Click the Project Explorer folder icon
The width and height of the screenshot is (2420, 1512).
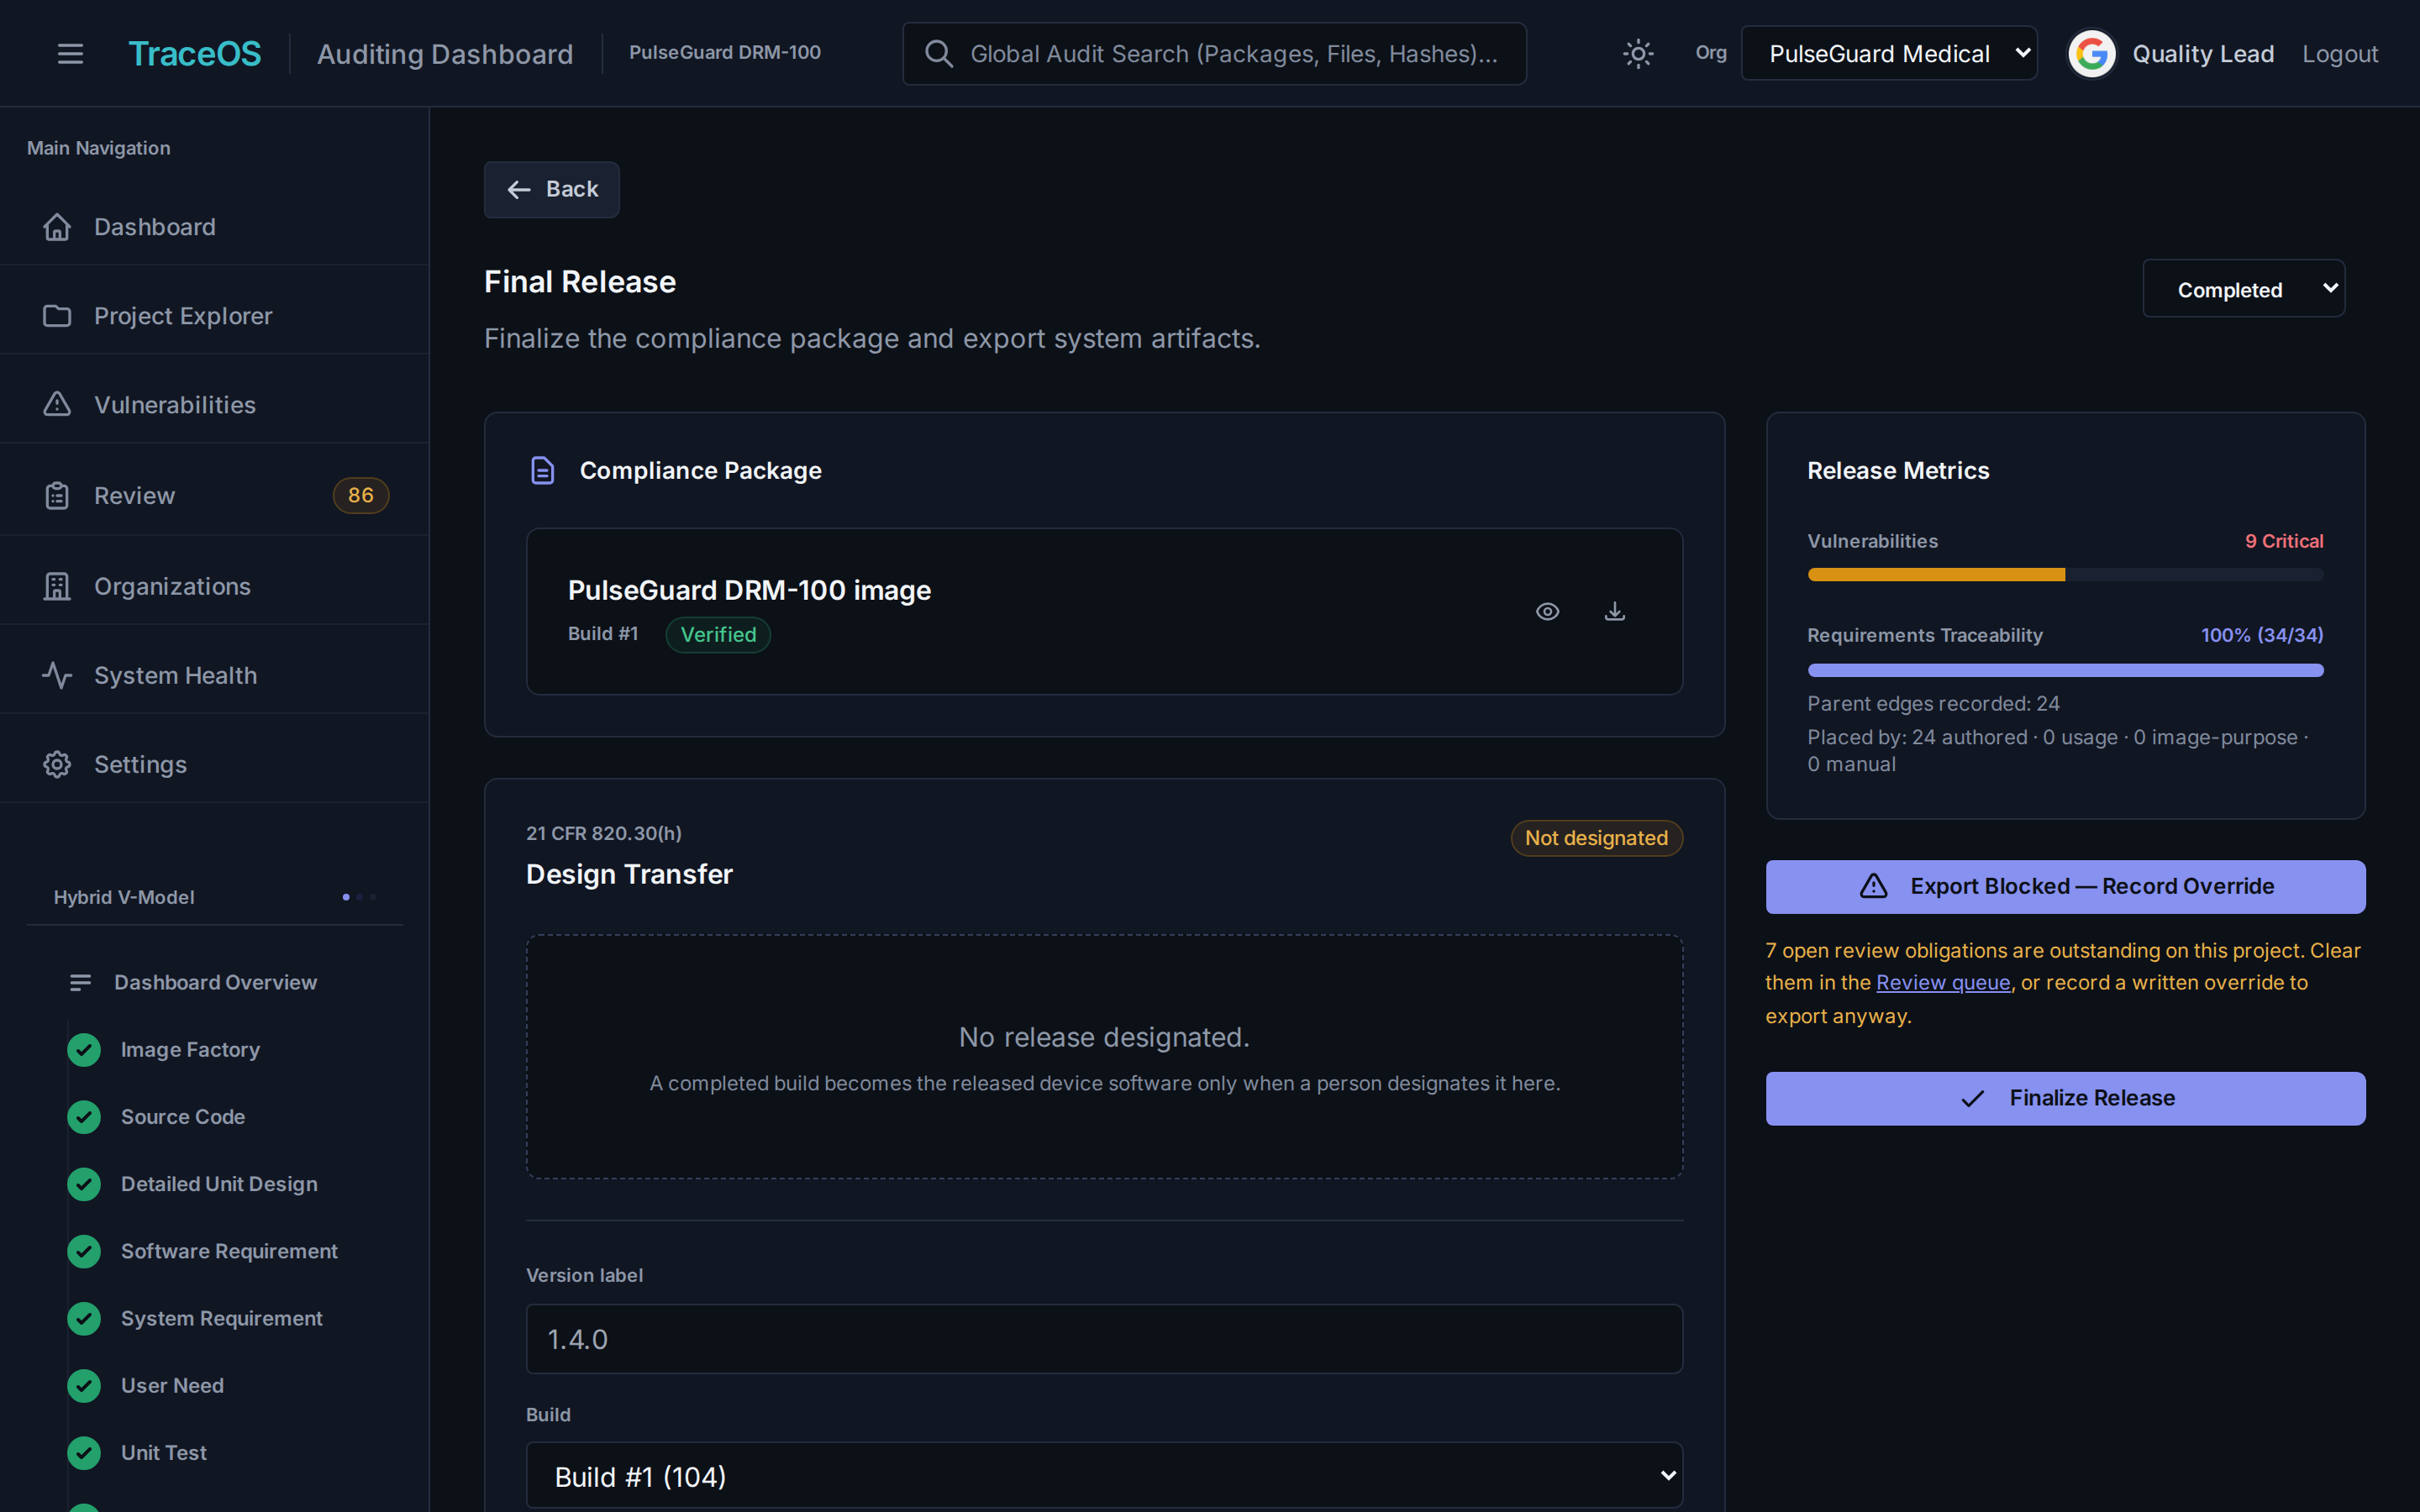[57, 316]
